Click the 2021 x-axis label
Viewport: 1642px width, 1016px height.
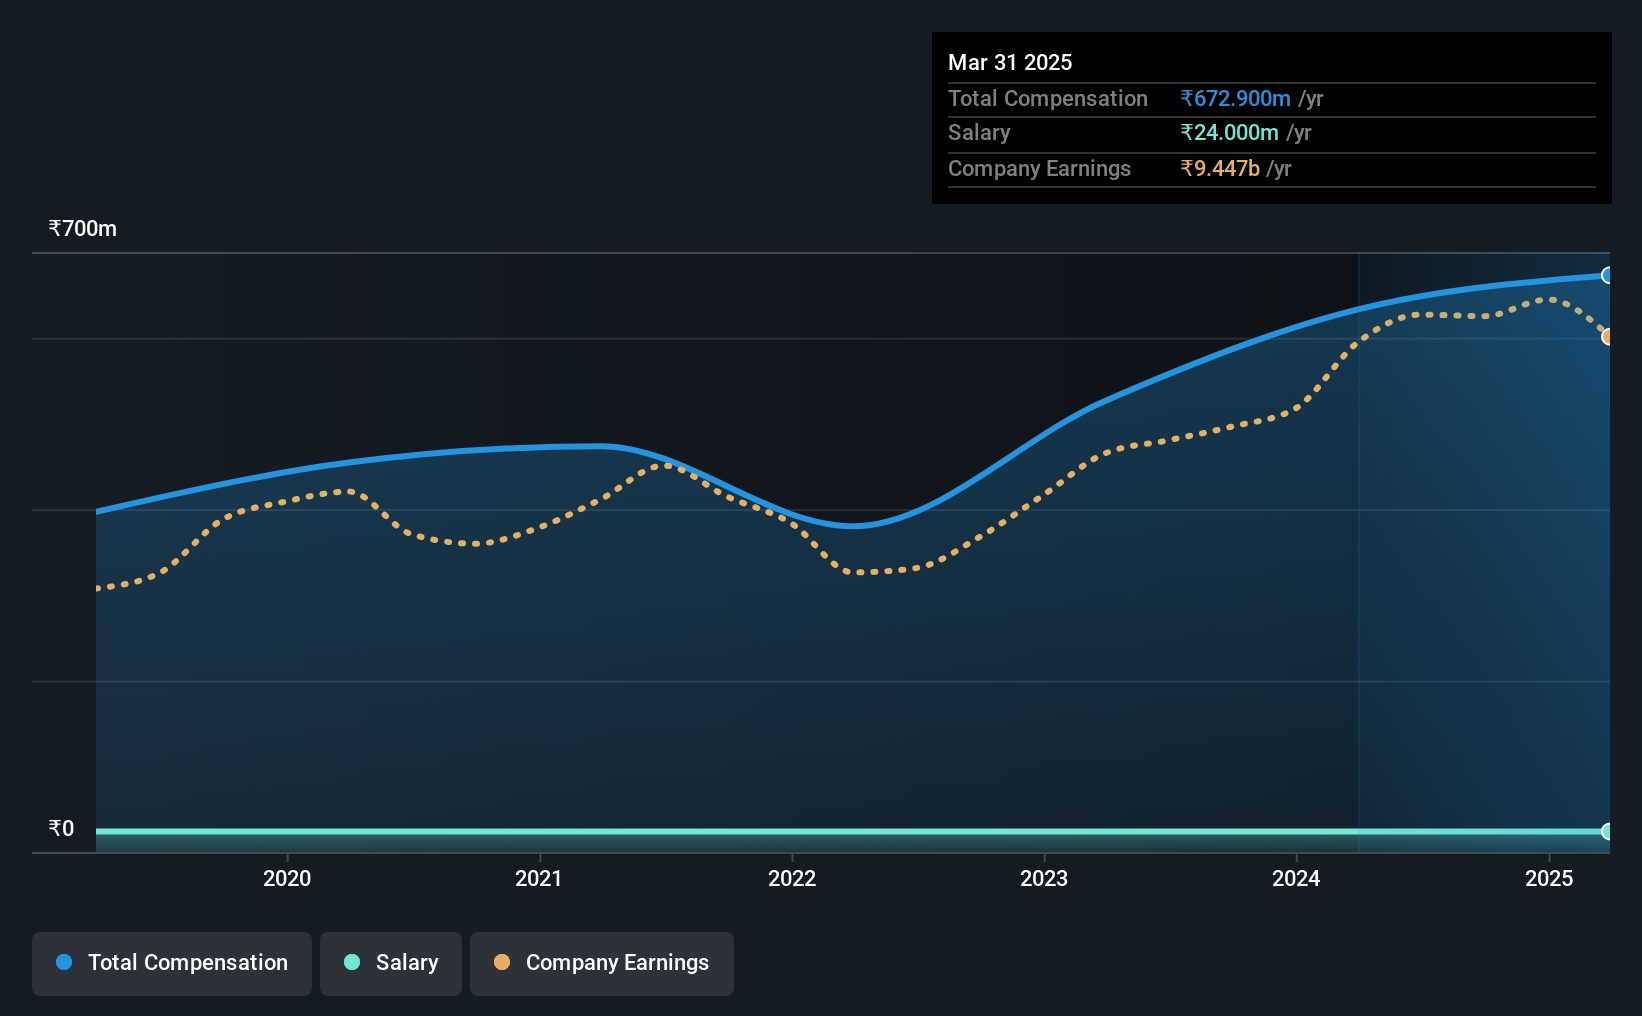[x=539, y=878]
